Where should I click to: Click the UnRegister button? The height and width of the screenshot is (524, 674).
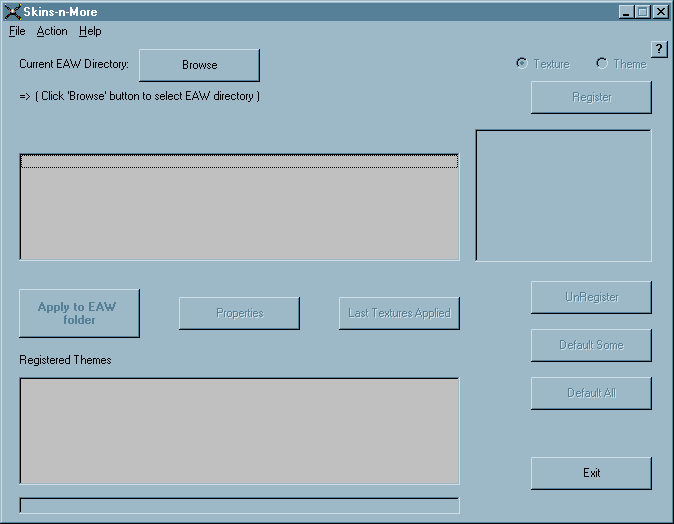click(x=591, y=297)
